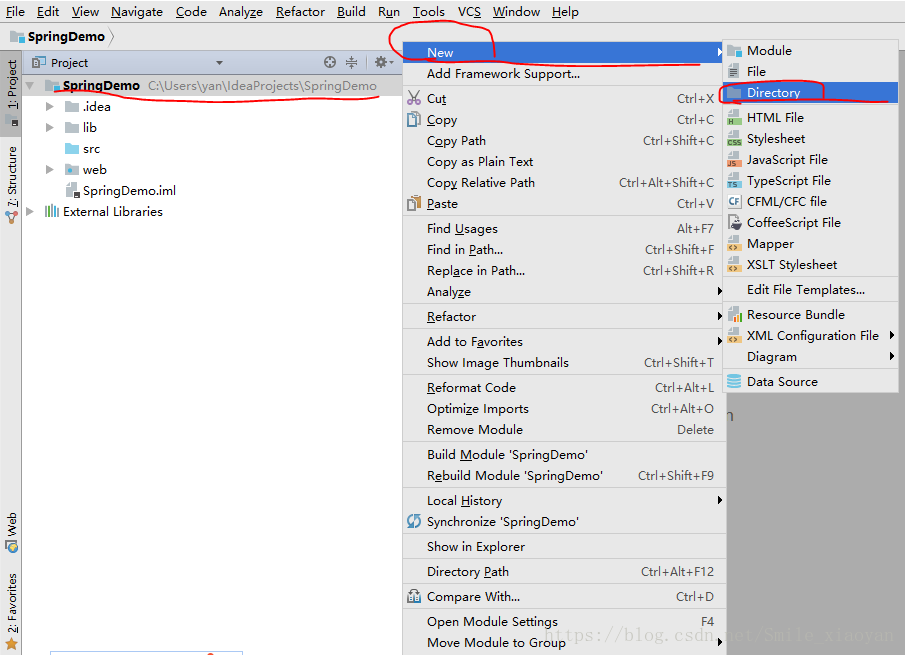Select Directory Path option
Screen dimensions: 905x655
[564, 571]
